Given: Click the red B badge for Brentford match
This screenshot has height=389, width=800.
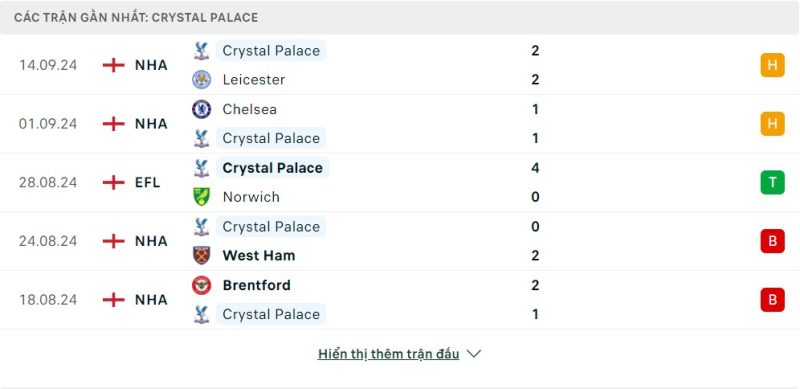Looking at the screenshot, I should point(772,300).
